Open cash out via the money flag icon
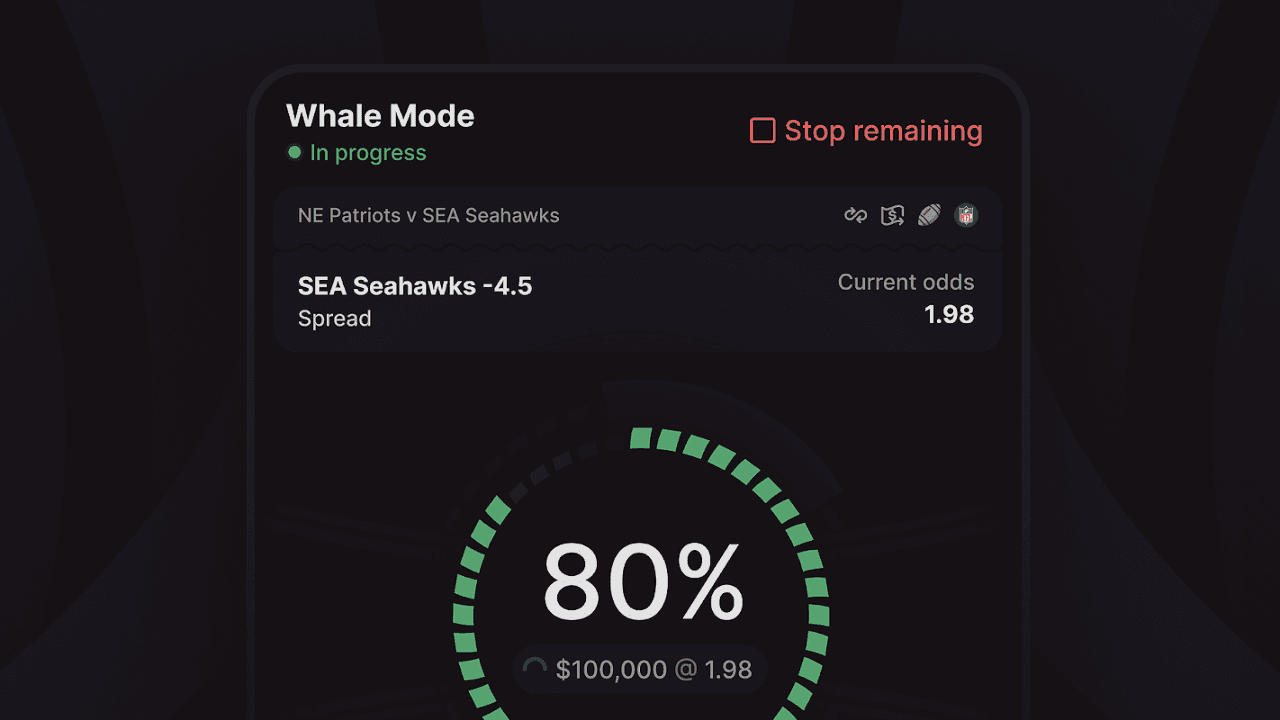Viewport: 1280px width, 720px height. pyautogui.click(x=892, y=215)
